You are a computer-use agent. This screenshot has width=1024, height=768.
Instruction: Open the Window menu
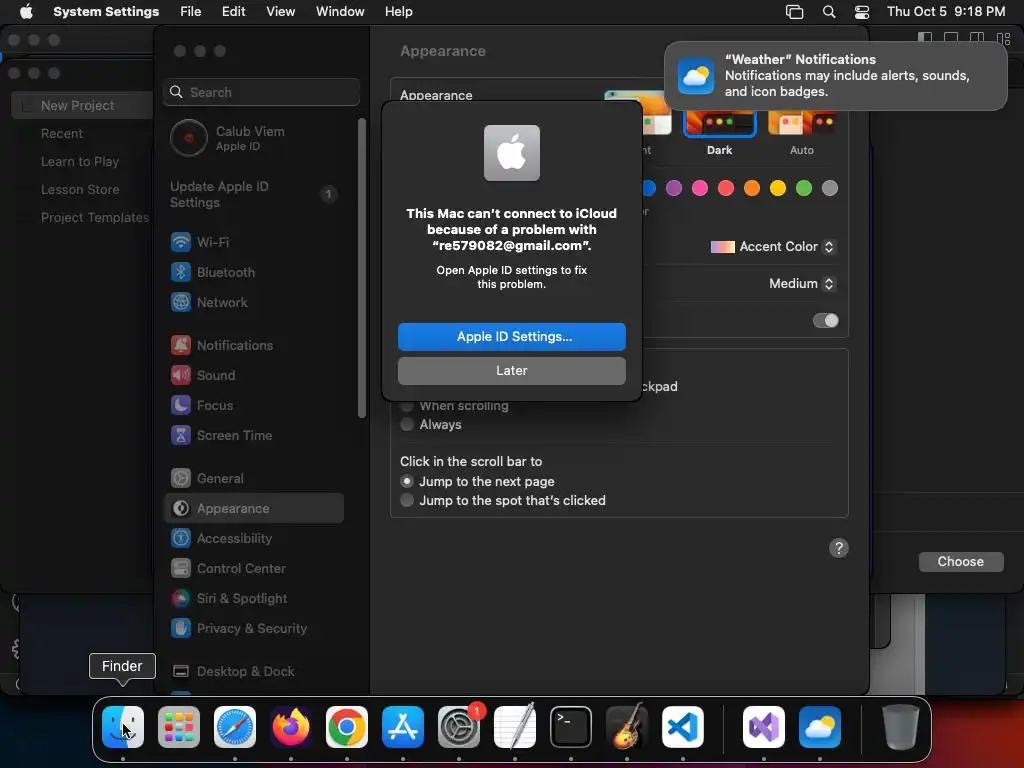pyautogui.click(x=340, y=12)
